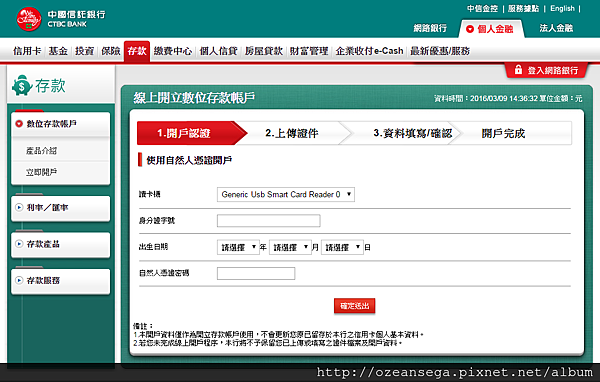Viewport: 600px width, 382px height.
Task: Click the 登入網路銀行 login button
Action: [x=547, y=70]
